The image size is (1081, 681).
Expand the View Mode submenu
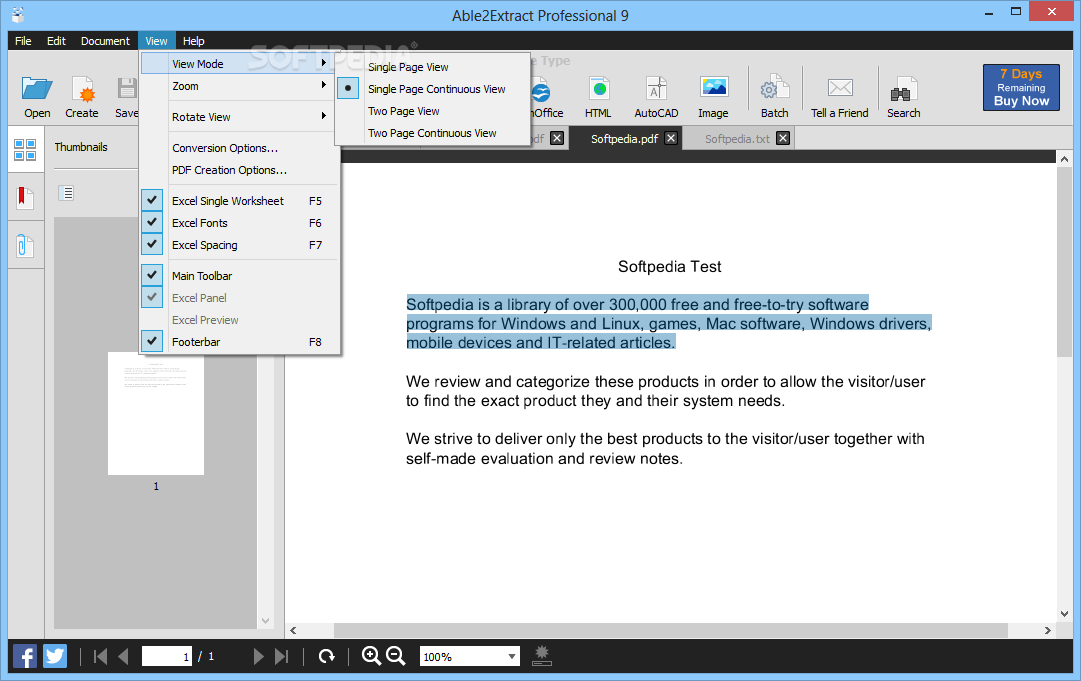click(240, 63)
